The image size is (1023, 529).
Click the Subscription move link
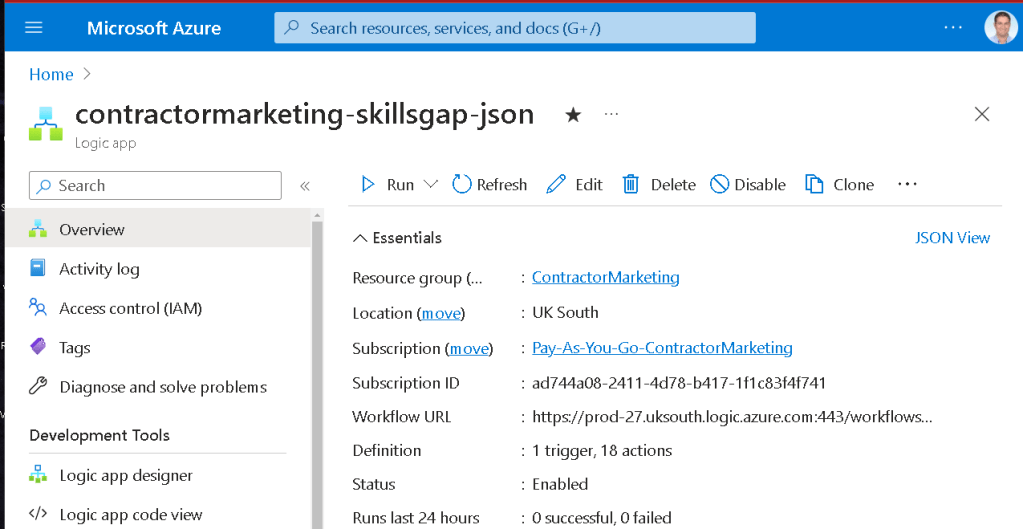469,348
